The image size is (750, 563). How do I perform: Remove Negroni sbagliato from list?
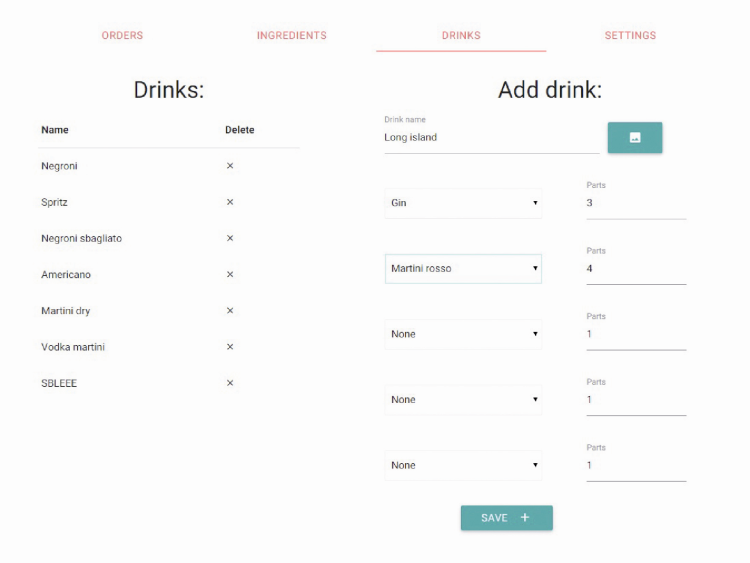(230, 238)
